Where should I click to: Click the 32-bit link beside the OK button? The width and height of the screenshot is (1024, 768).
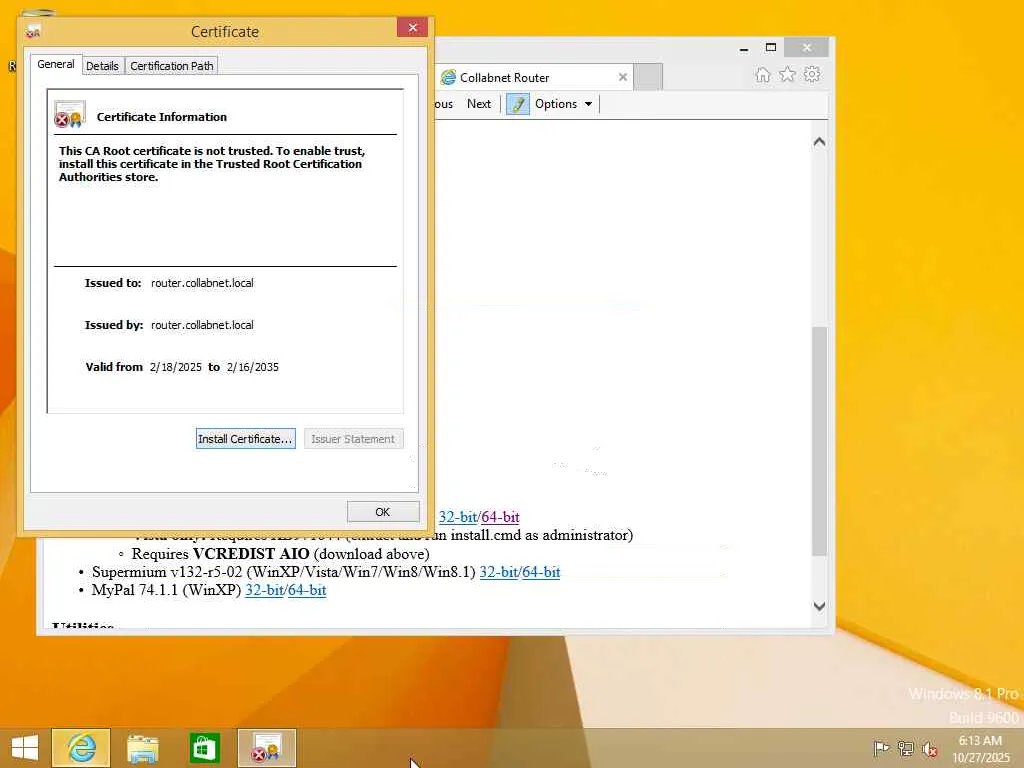point(458,517)
